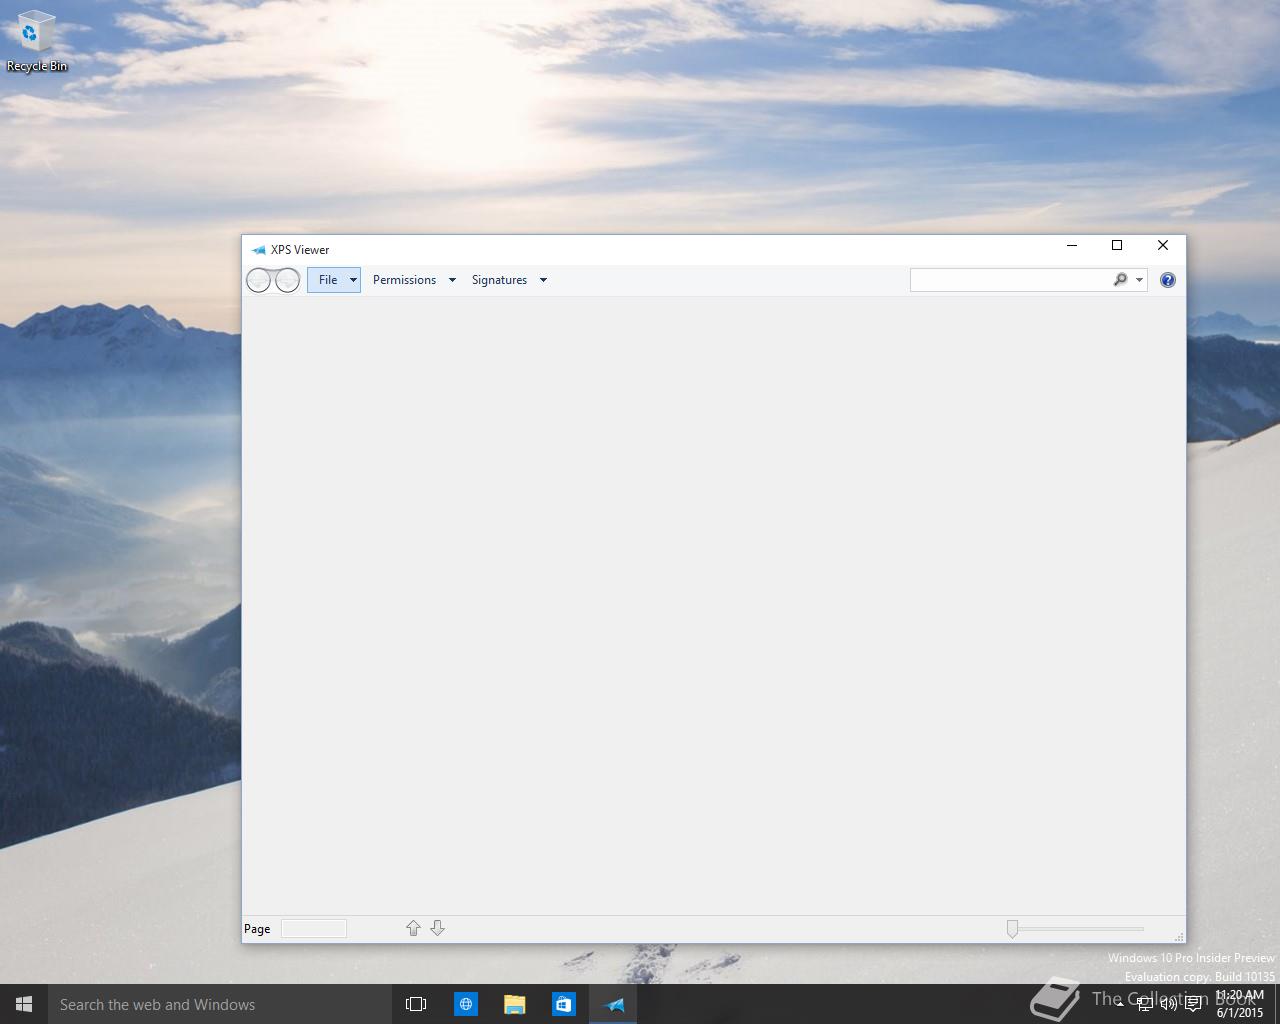Screen dimensions: 1280x1024
Task: Click the Forward navigation arrow in XPS Viewer
Action: coord(287,280)
